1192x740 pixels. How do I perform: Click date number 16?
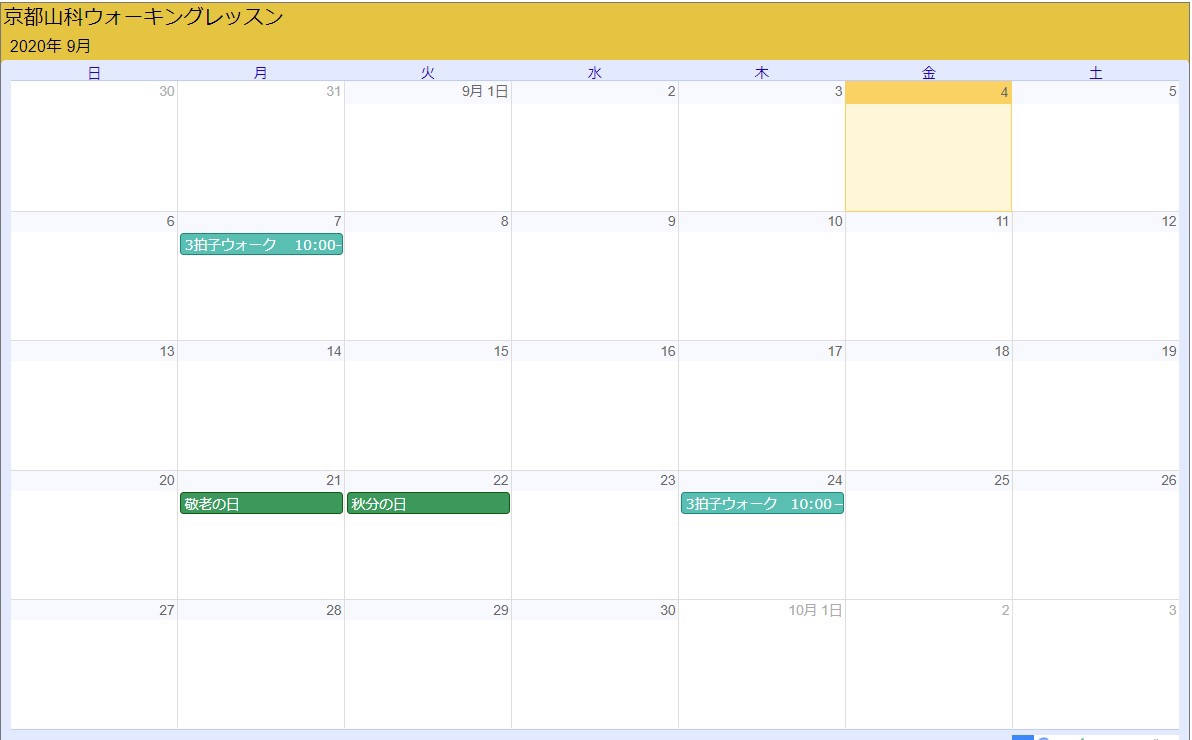point(667,351)
